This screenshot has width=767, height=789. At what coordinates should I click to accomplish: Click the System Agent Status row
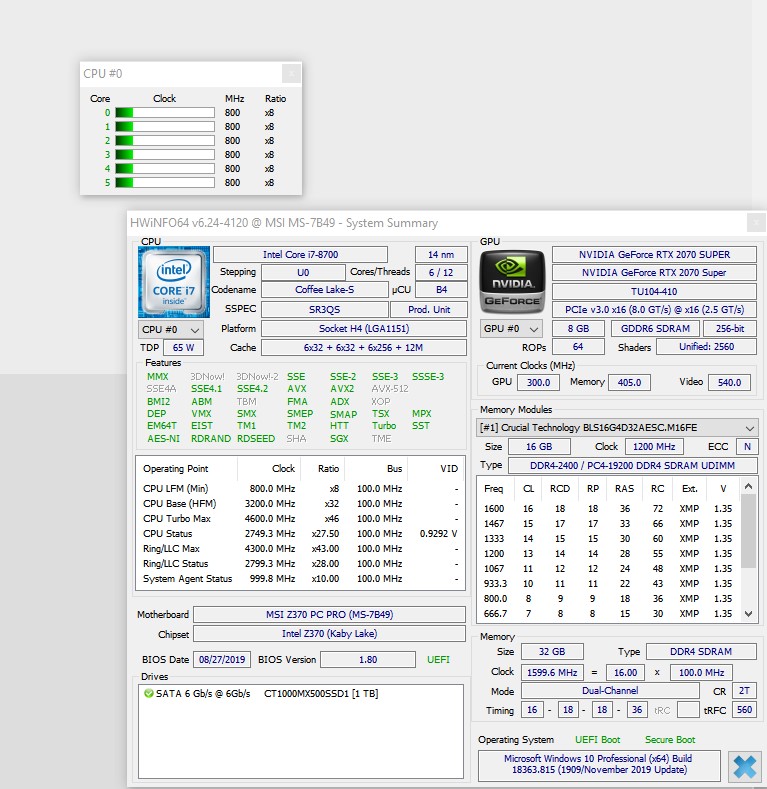coord(300,579)
